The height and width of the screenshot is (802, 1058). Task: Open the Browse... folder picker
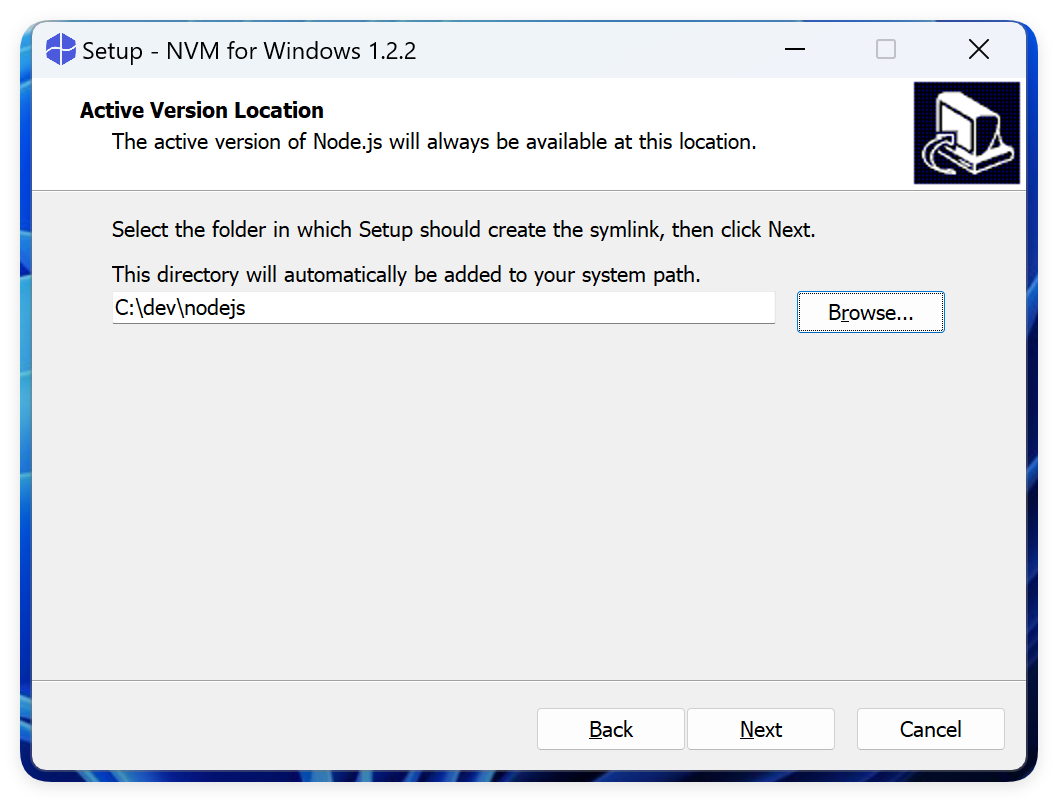[870, 312]
